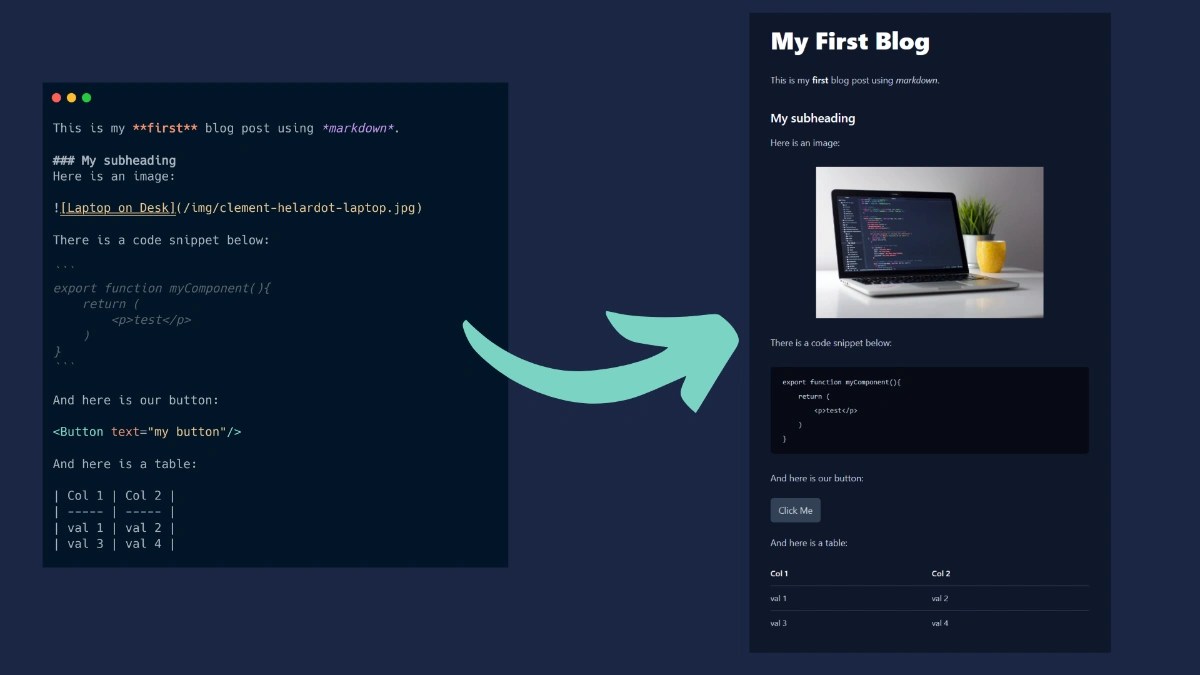Viewport: 1200px width, 675px height.
Task: Select the My subheading title in the preview
Action: [812, 118]
